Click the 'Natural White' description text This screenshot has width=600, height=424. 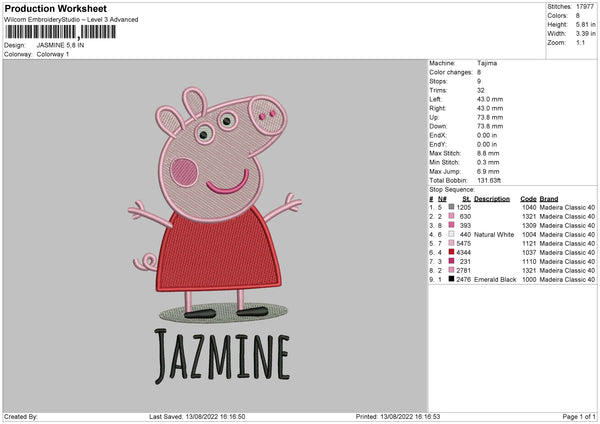coord(494,234)
